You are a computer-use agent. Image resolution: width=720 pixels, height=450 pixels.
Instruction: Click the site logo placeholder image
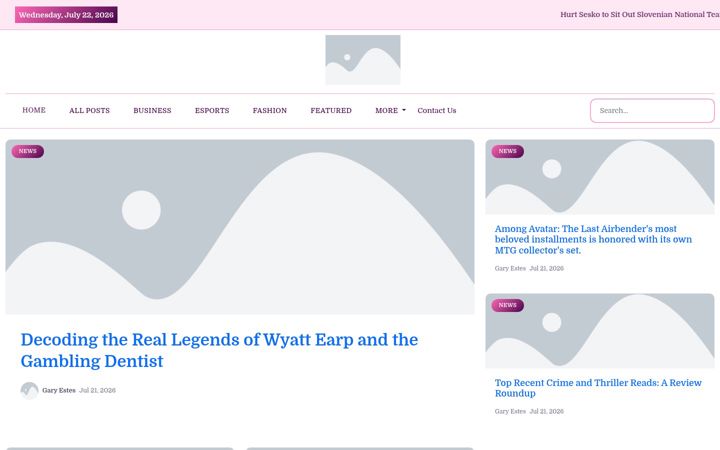(x=363, y=60)
